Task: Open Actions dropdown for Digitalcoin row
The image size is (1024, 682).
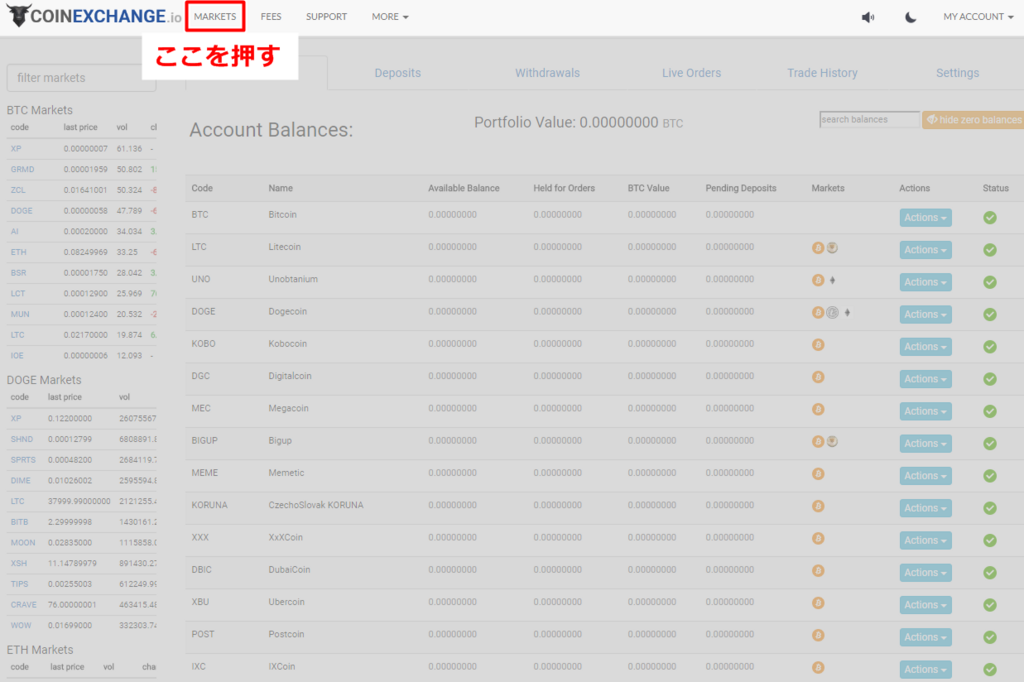Action: pos(925,379)
